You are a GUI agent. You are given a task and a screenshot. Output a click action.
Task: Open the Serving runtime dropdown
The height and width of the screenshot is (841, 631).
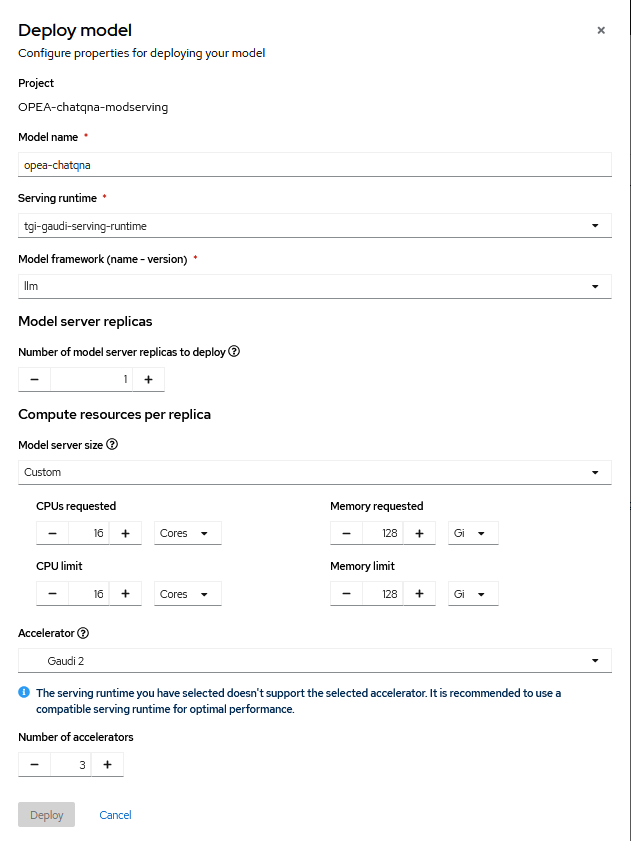[x=315, y=226]
